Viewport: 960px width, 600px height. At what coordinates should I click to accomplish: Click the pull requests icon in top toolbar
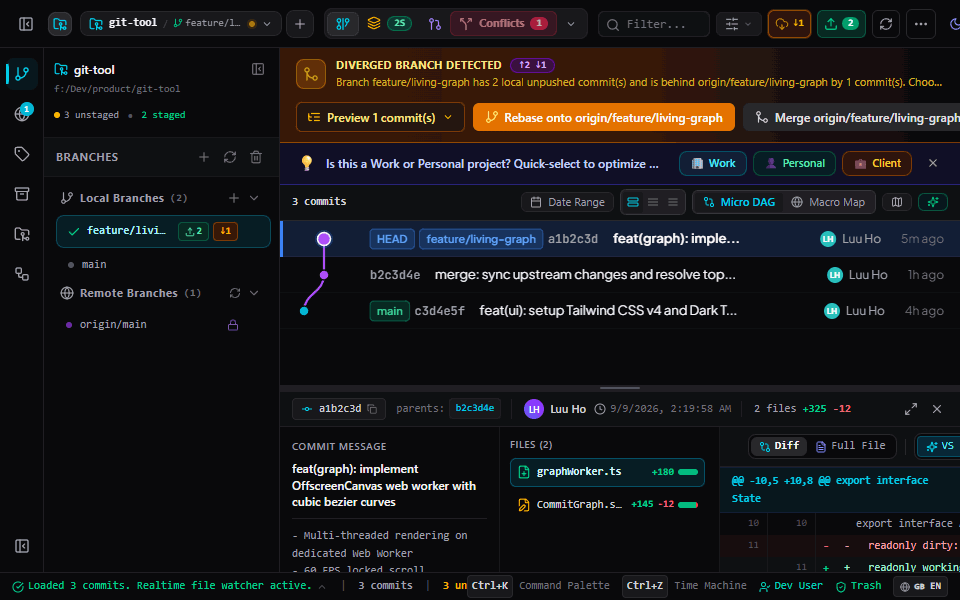pos(435,24)
